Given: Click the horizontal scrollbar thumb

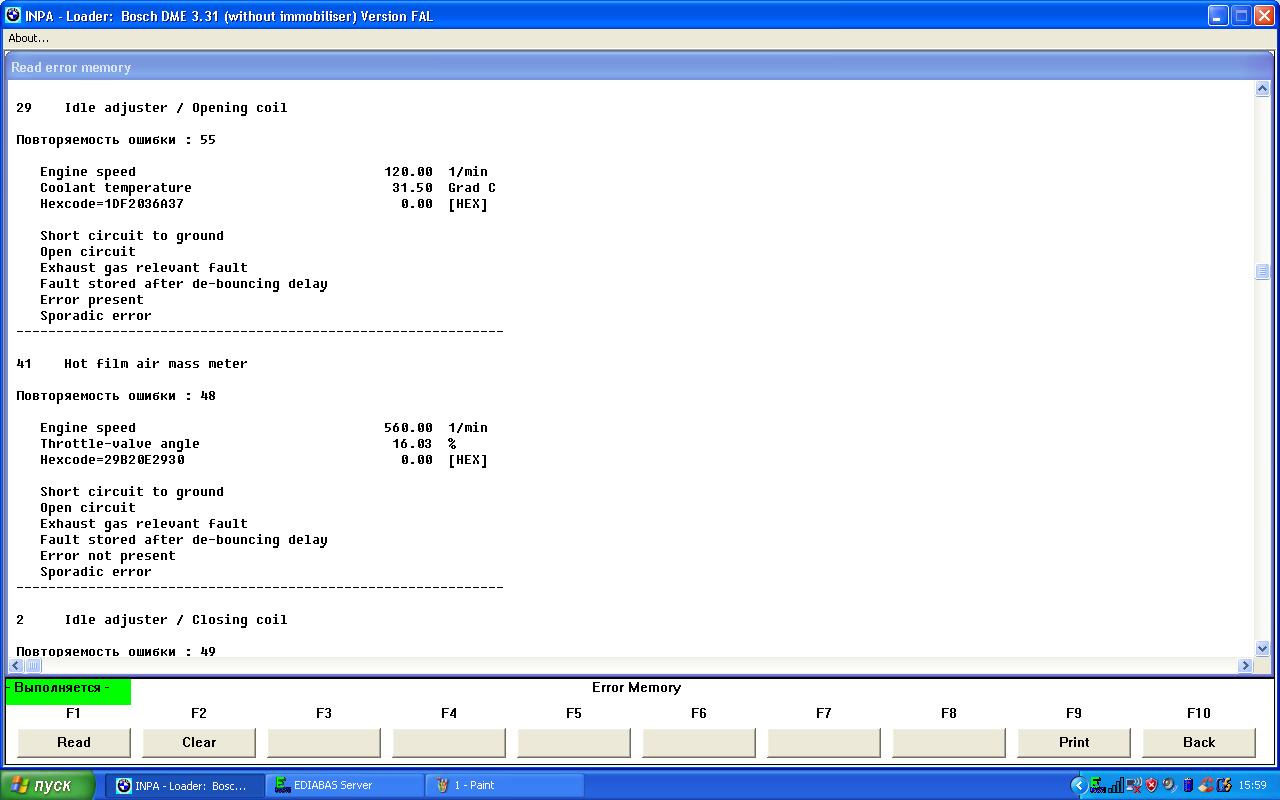Looking at the screenshot, I should [x=33, y=665].
